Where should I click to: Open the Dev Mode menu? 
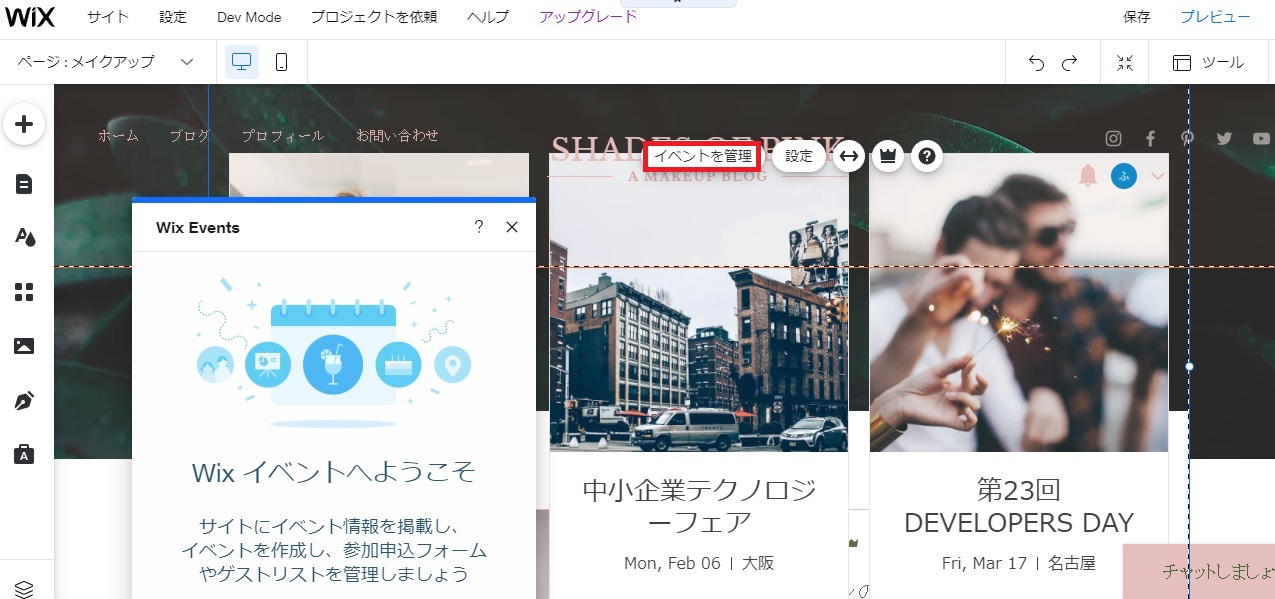point(249,17)
